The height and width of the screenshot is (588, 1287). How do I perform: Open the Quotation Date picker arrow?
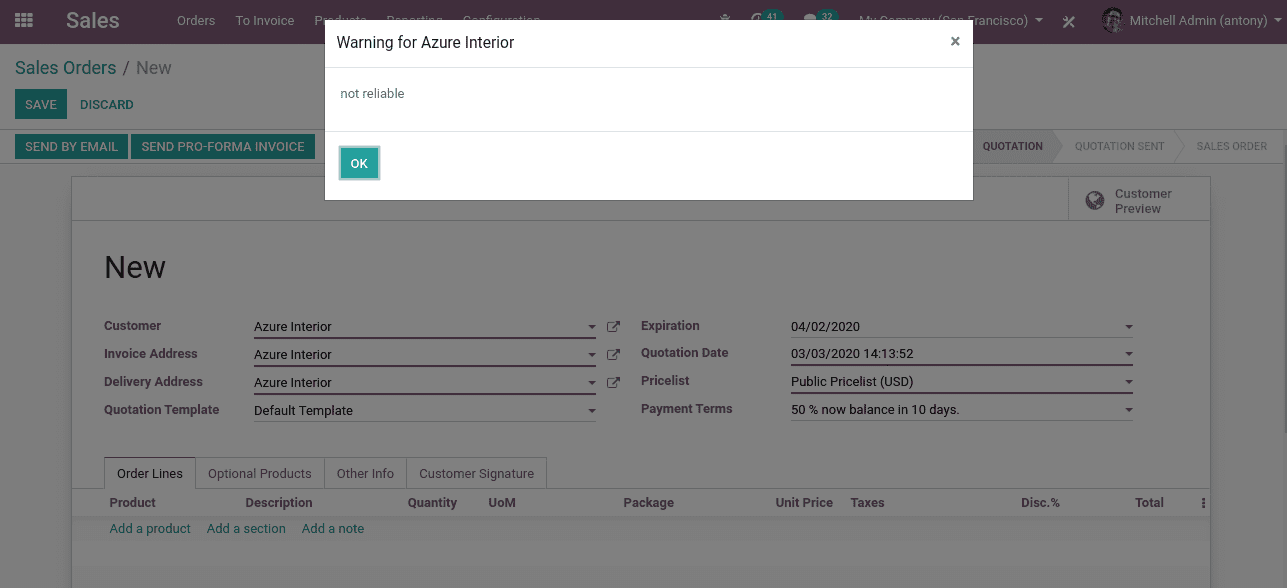1129,354
